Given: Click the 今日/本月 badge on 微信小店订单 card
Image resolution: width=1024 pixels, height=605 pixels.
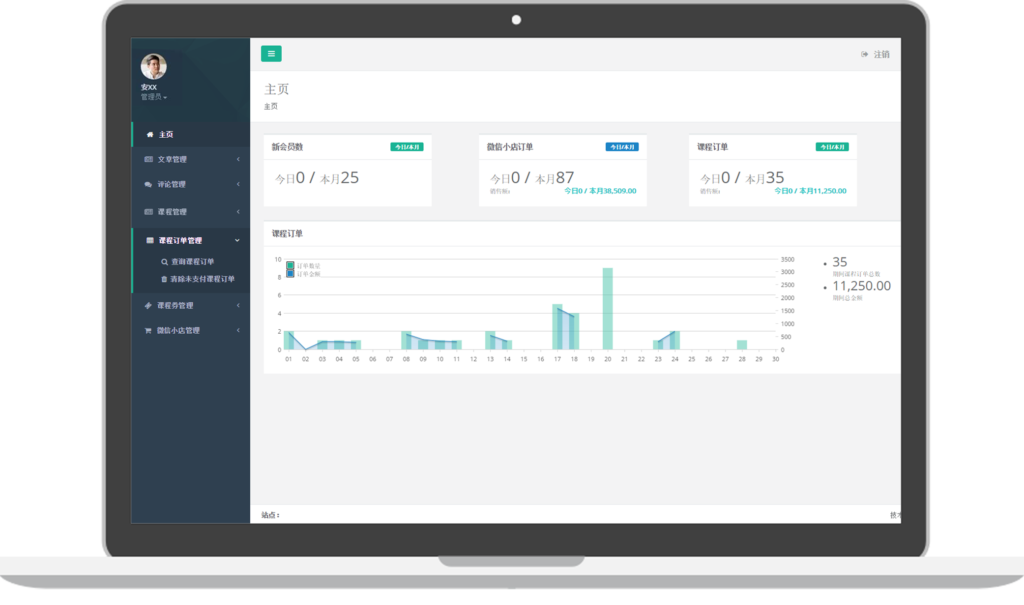Looking at the screenshot, I should [x=622, y=147].
